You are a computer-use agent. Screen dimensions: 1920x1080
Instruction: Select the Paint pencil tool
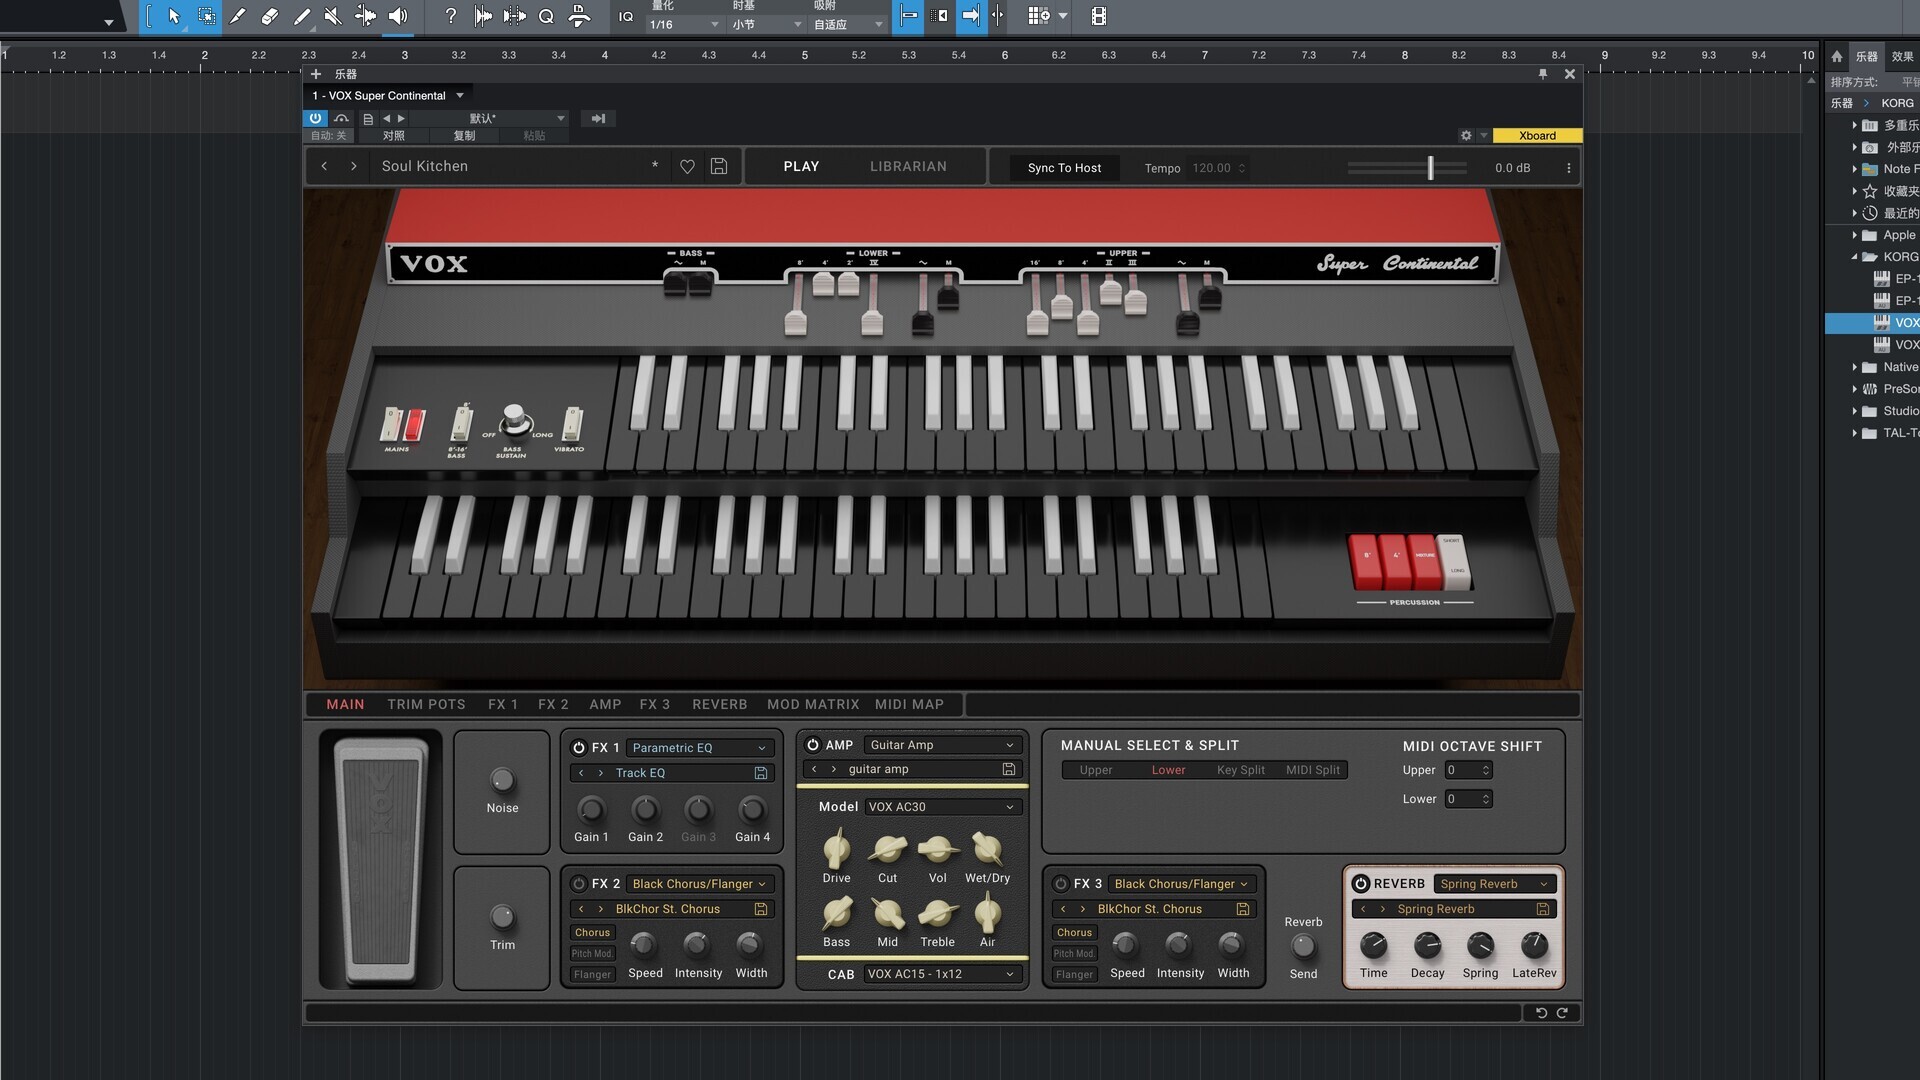(301, 16)
